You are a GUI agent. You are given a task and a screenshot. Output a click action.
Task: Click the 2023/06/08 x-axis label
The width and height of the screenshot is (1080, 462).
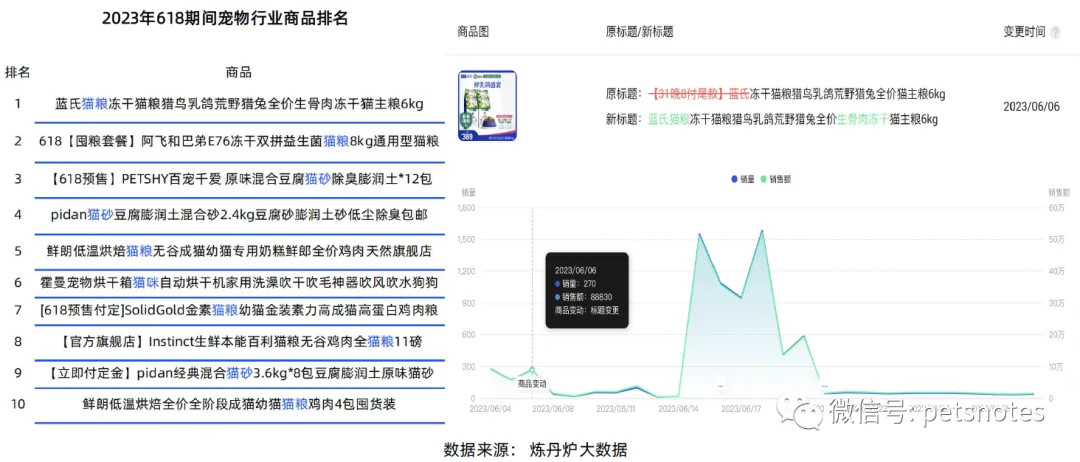point(555,408)
